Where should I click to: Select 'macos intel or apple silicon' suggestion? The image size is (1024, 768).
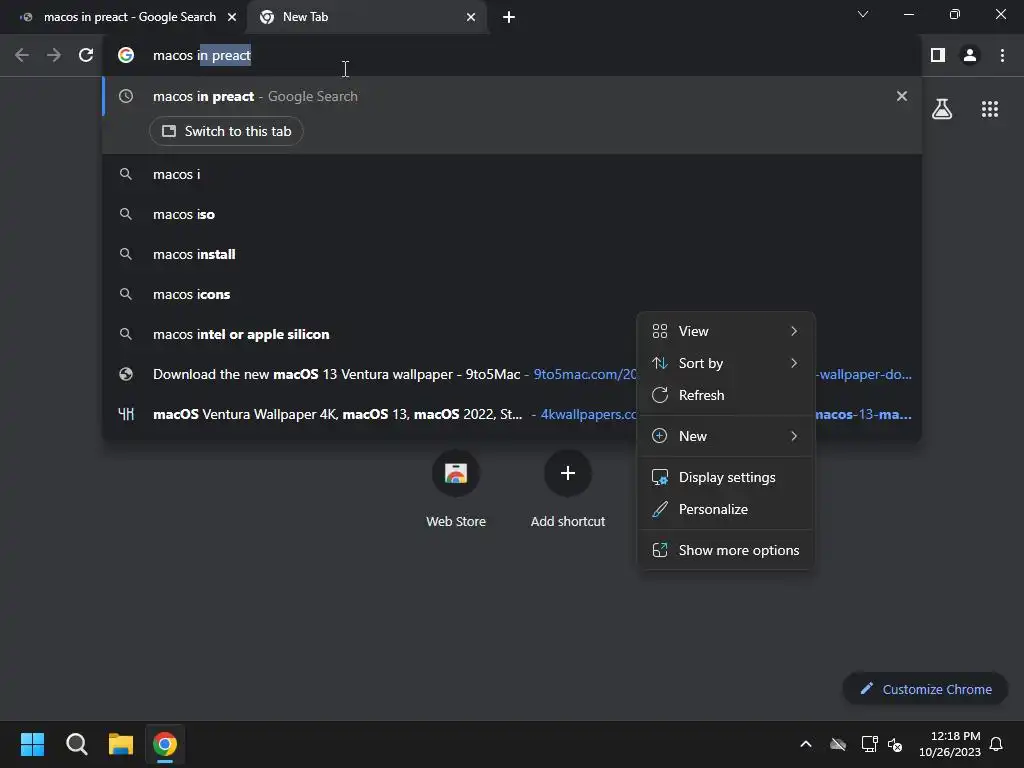click(x=370, y=334)
